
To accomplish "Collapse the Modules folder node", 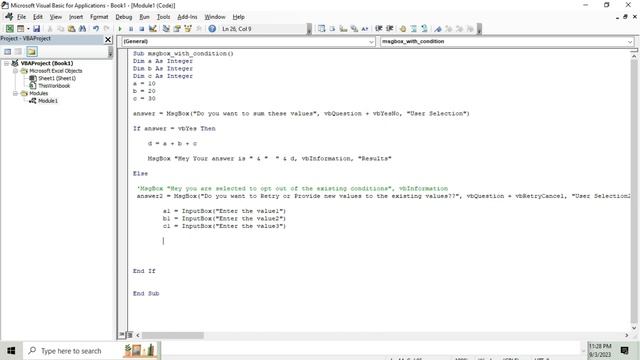I will click(x=16, y=93).
